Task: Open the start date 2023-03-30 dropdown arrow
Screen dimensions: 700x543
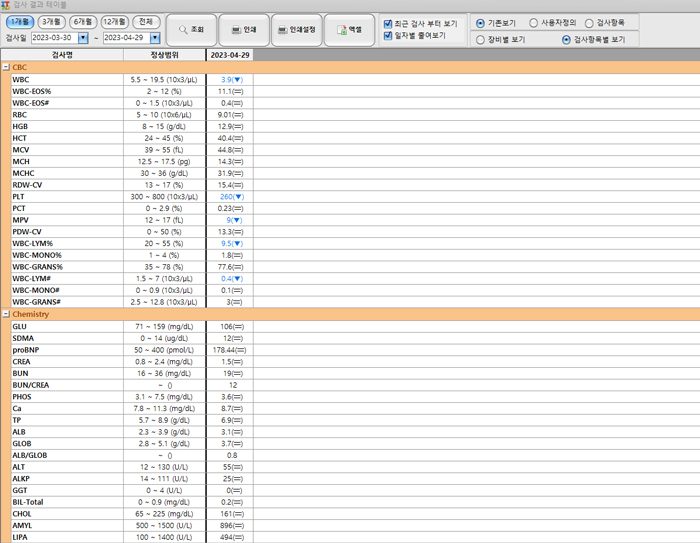Action: coord(83,38)
